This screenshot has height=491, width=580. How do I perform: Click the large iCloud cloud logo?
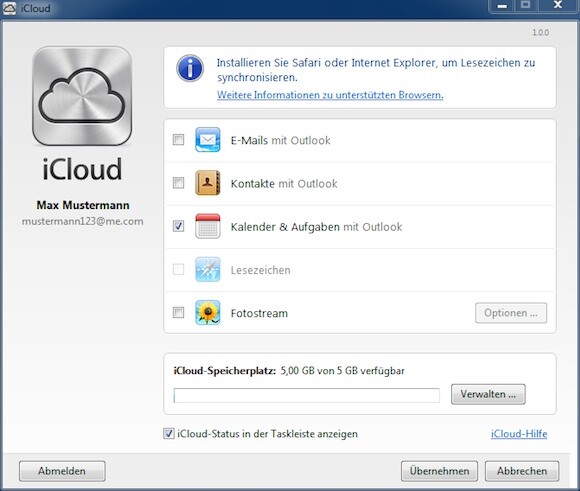coord(82,96)
